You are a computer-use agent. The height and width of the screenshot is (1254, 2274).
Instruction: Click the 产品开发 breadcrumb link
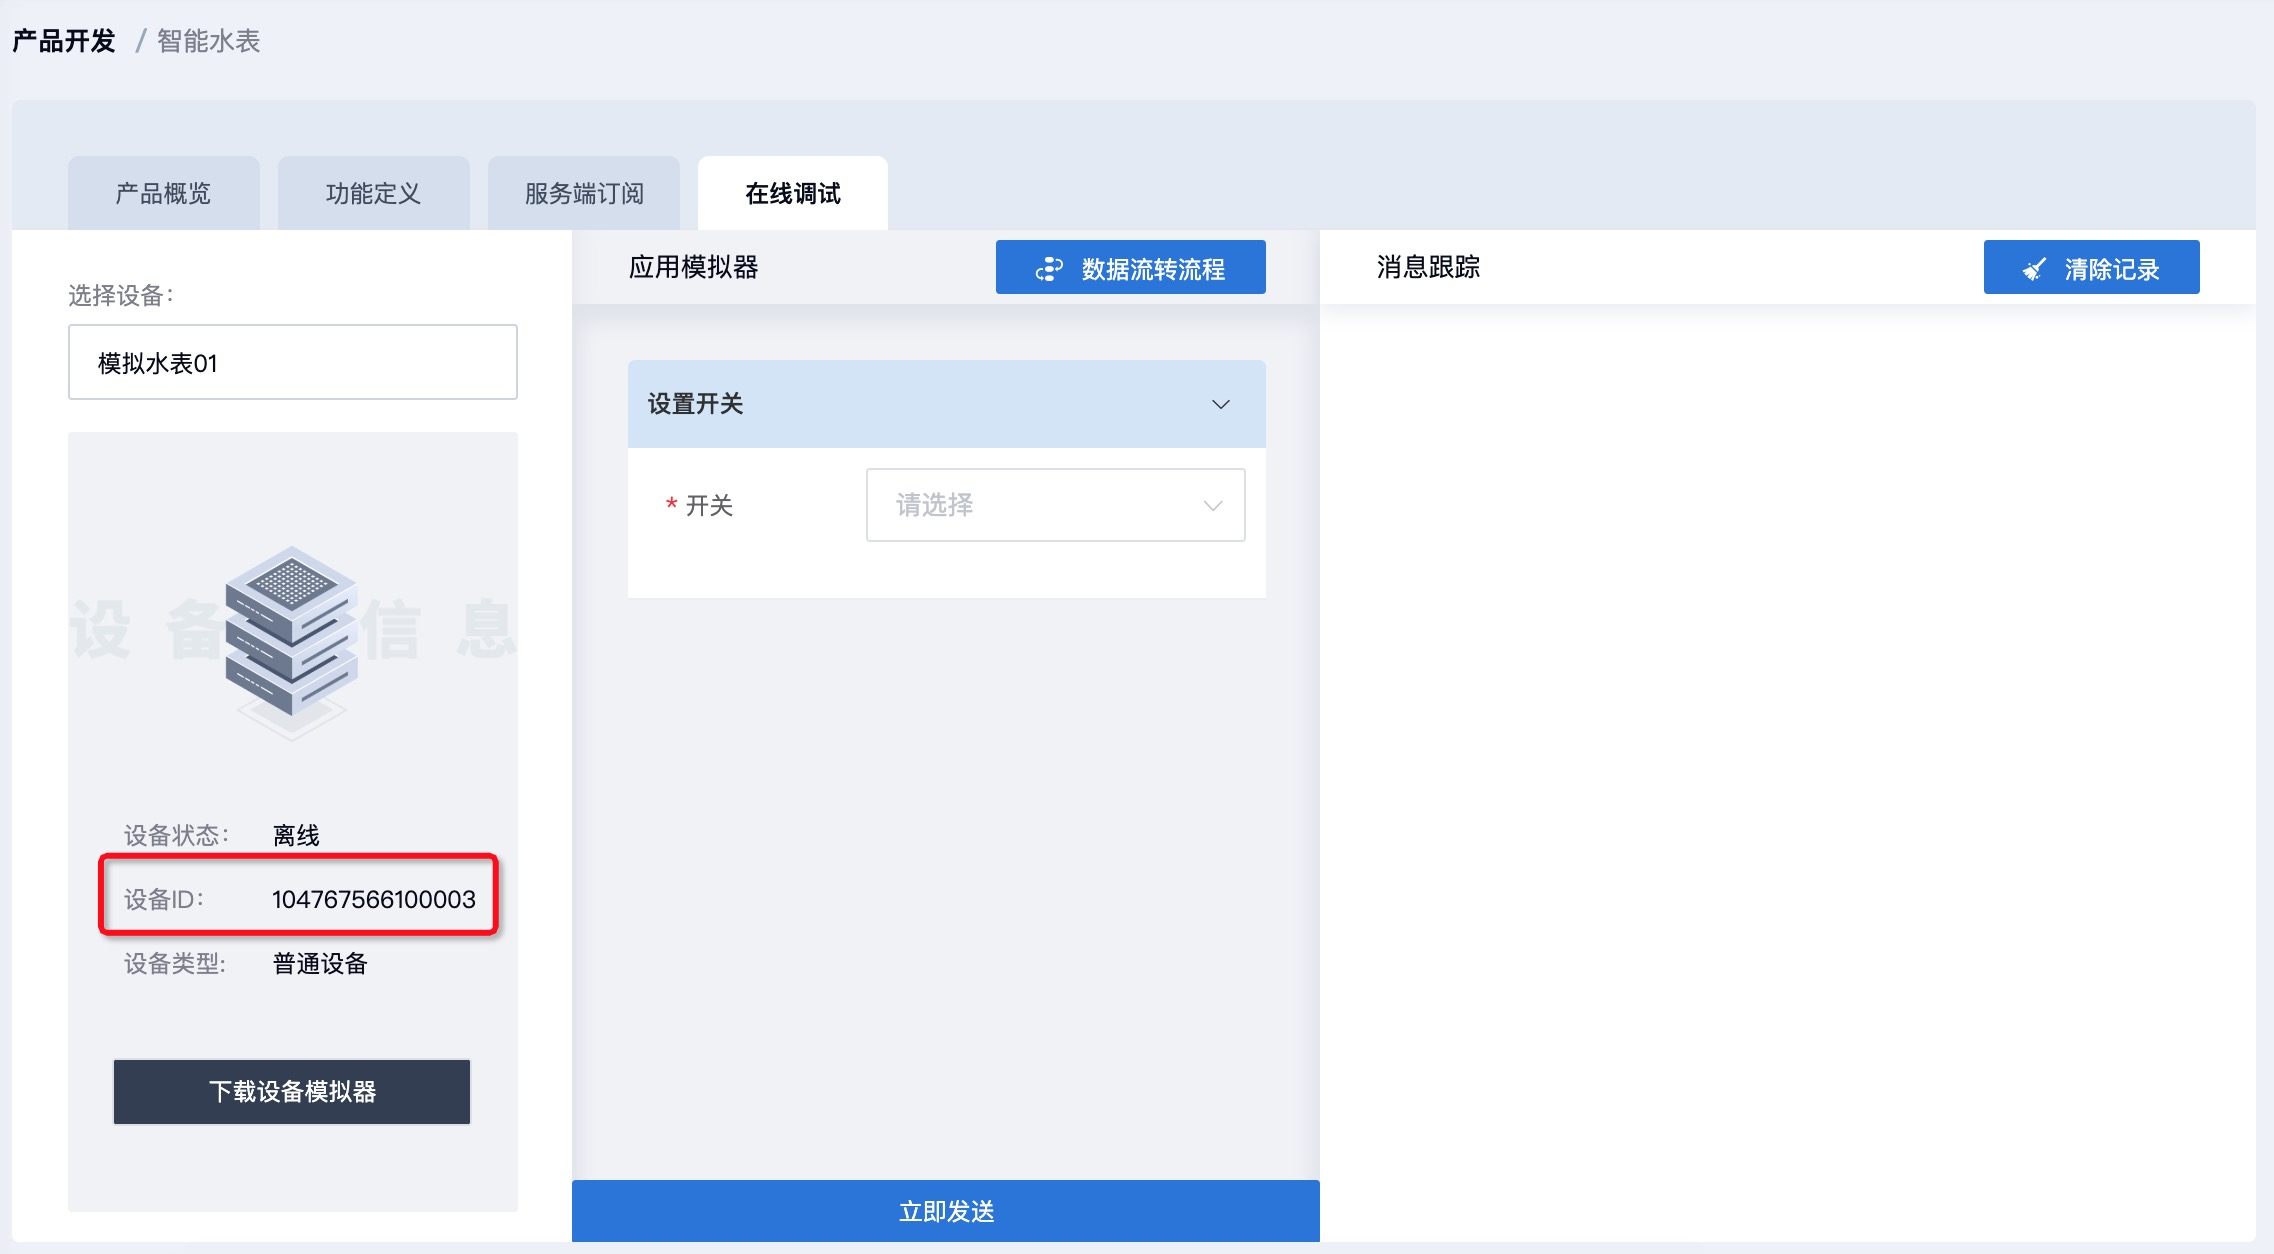coord(64,41)
